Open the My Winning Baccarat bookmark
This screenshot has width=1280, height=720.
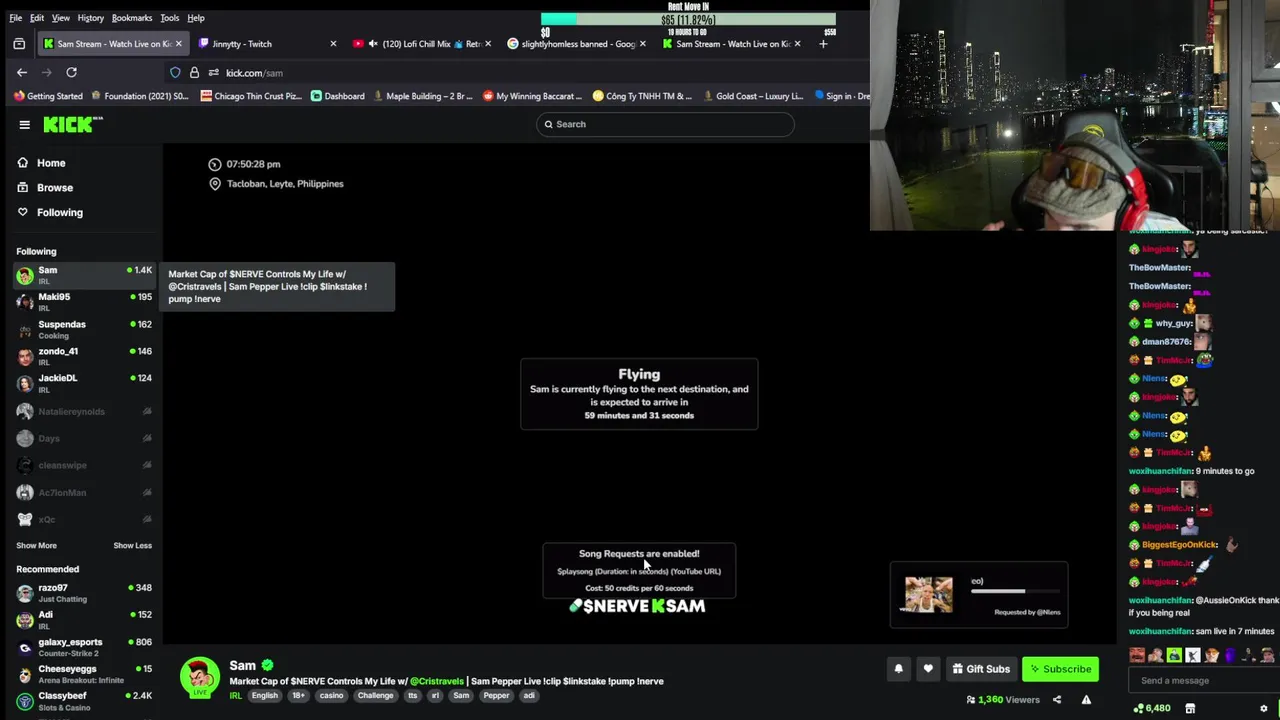532,96
